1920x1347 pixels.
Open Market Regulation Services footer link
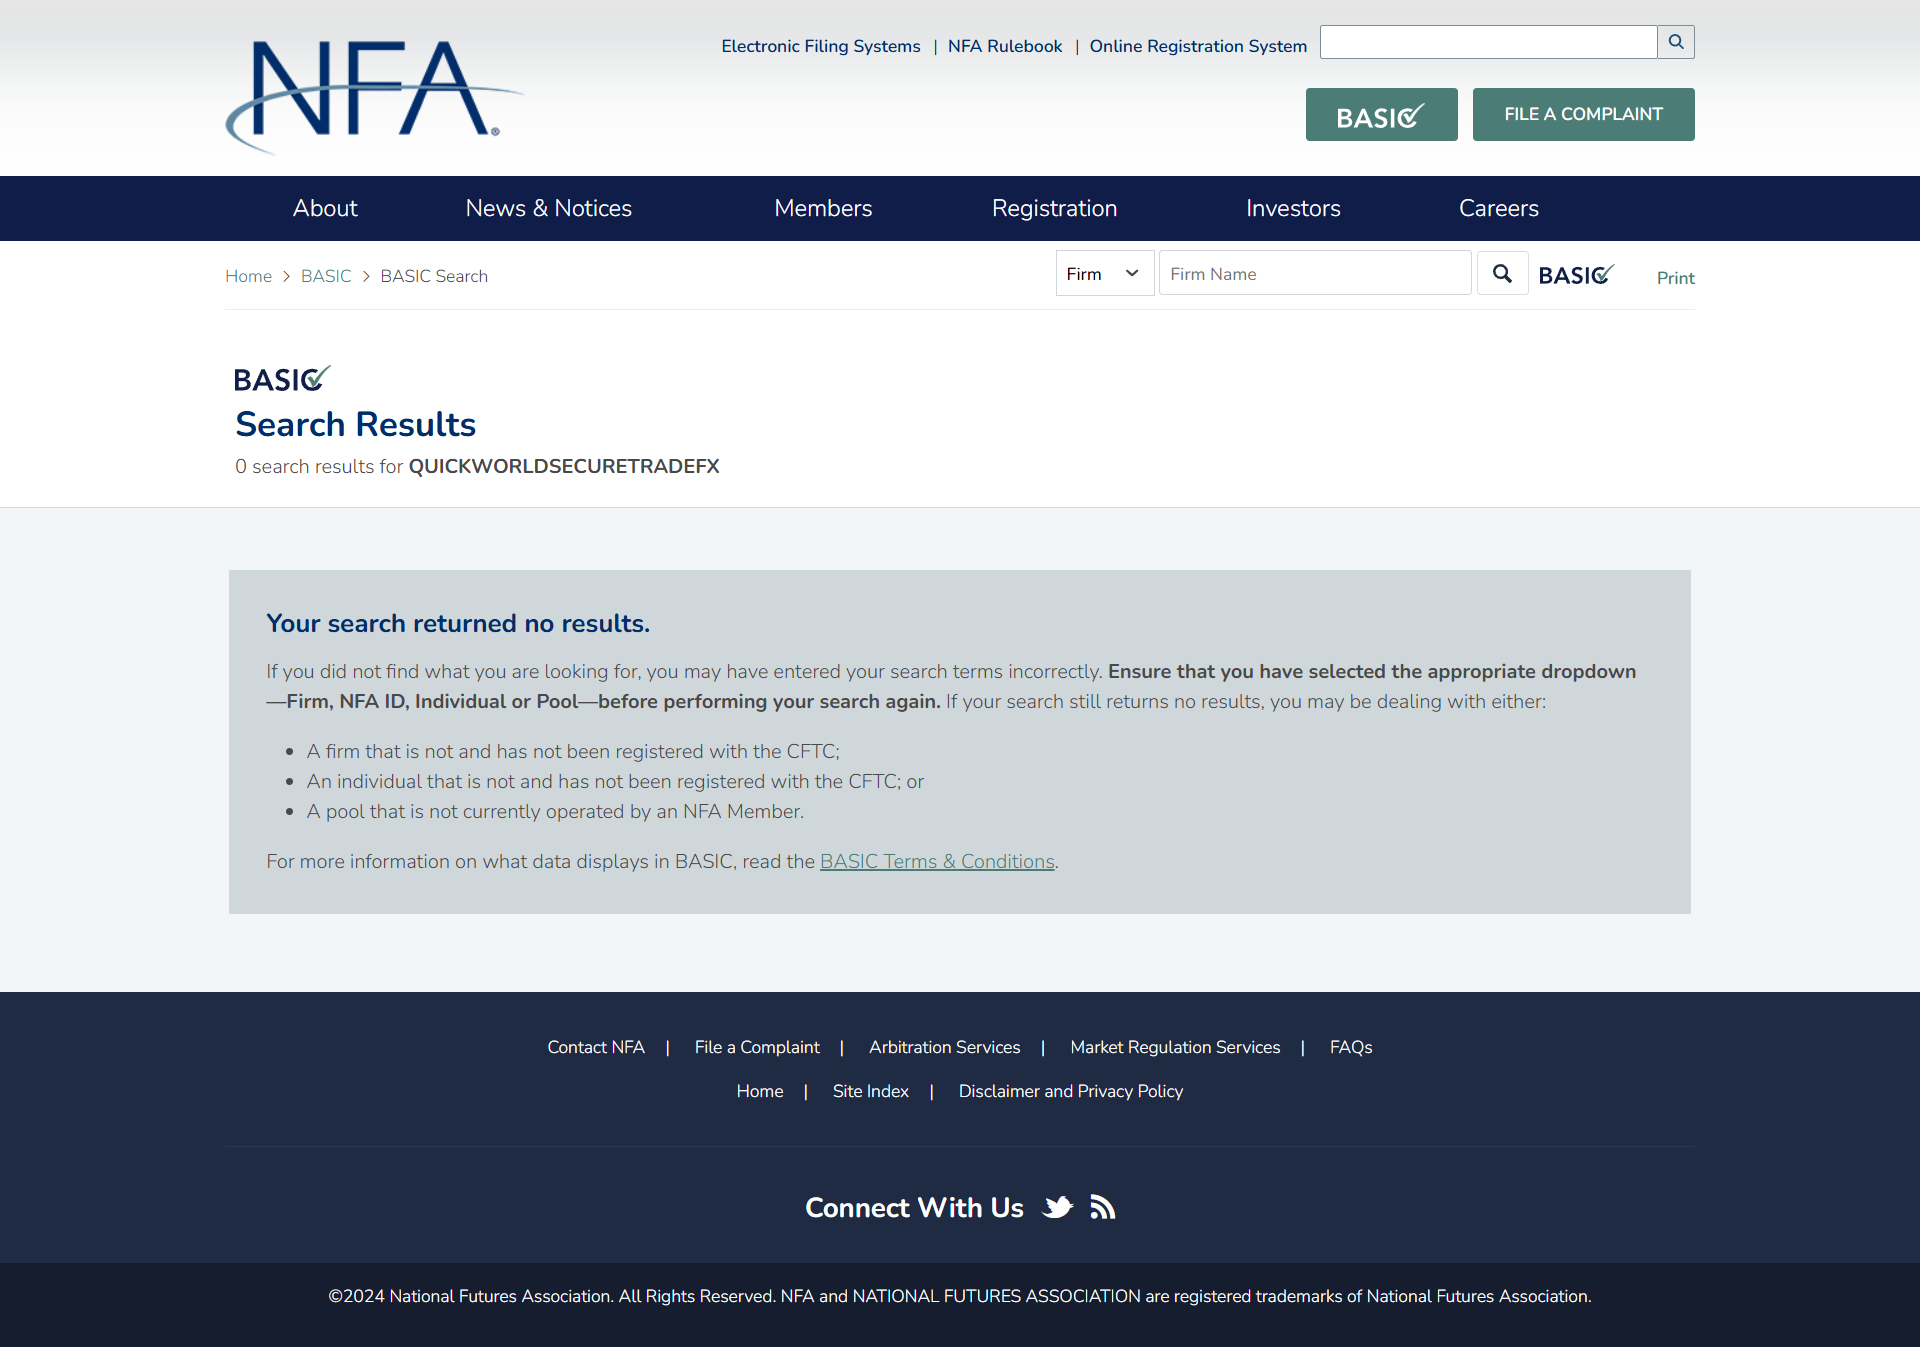click(x=1175, y=1047)
